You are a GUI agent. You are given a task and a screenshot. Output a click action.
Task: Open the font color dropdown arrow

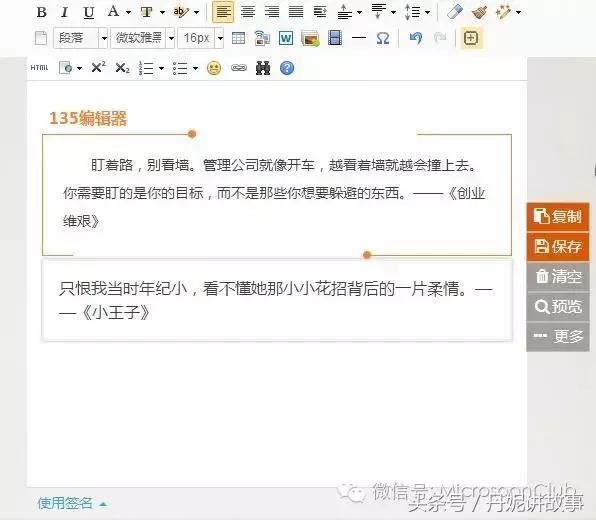click(128, 13)
